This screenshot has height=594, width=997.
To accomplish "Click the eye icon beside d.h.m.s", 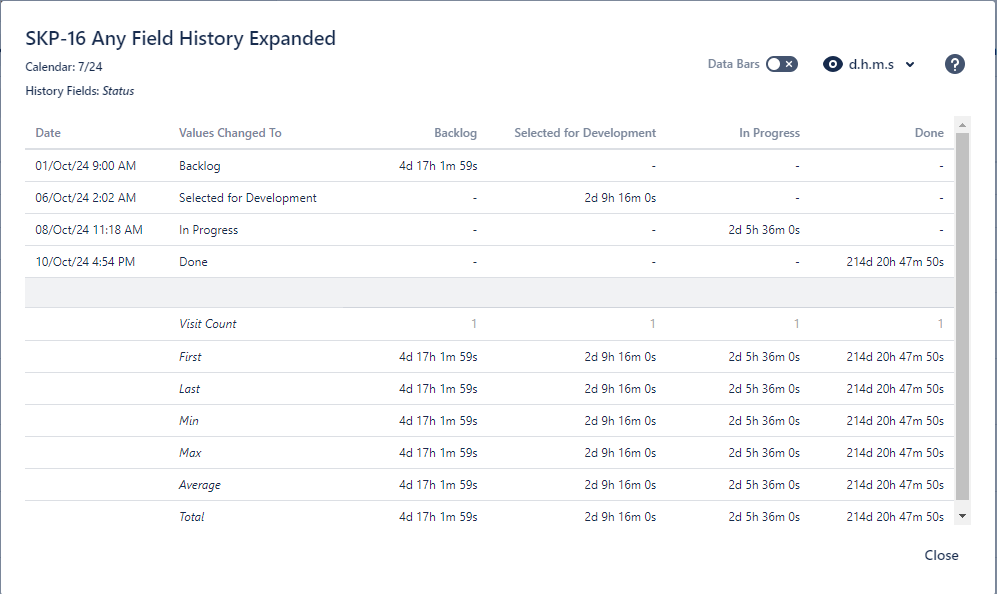I will 832,64.
